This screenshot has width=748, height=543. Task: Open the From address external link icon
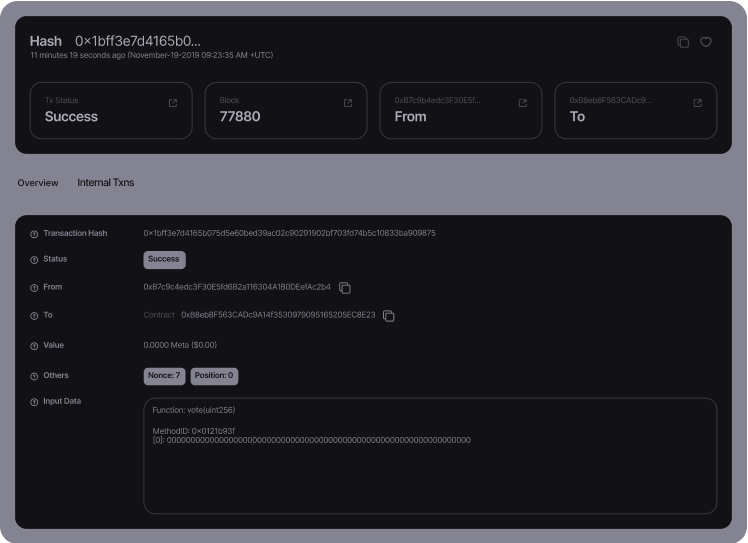point(523,103)
